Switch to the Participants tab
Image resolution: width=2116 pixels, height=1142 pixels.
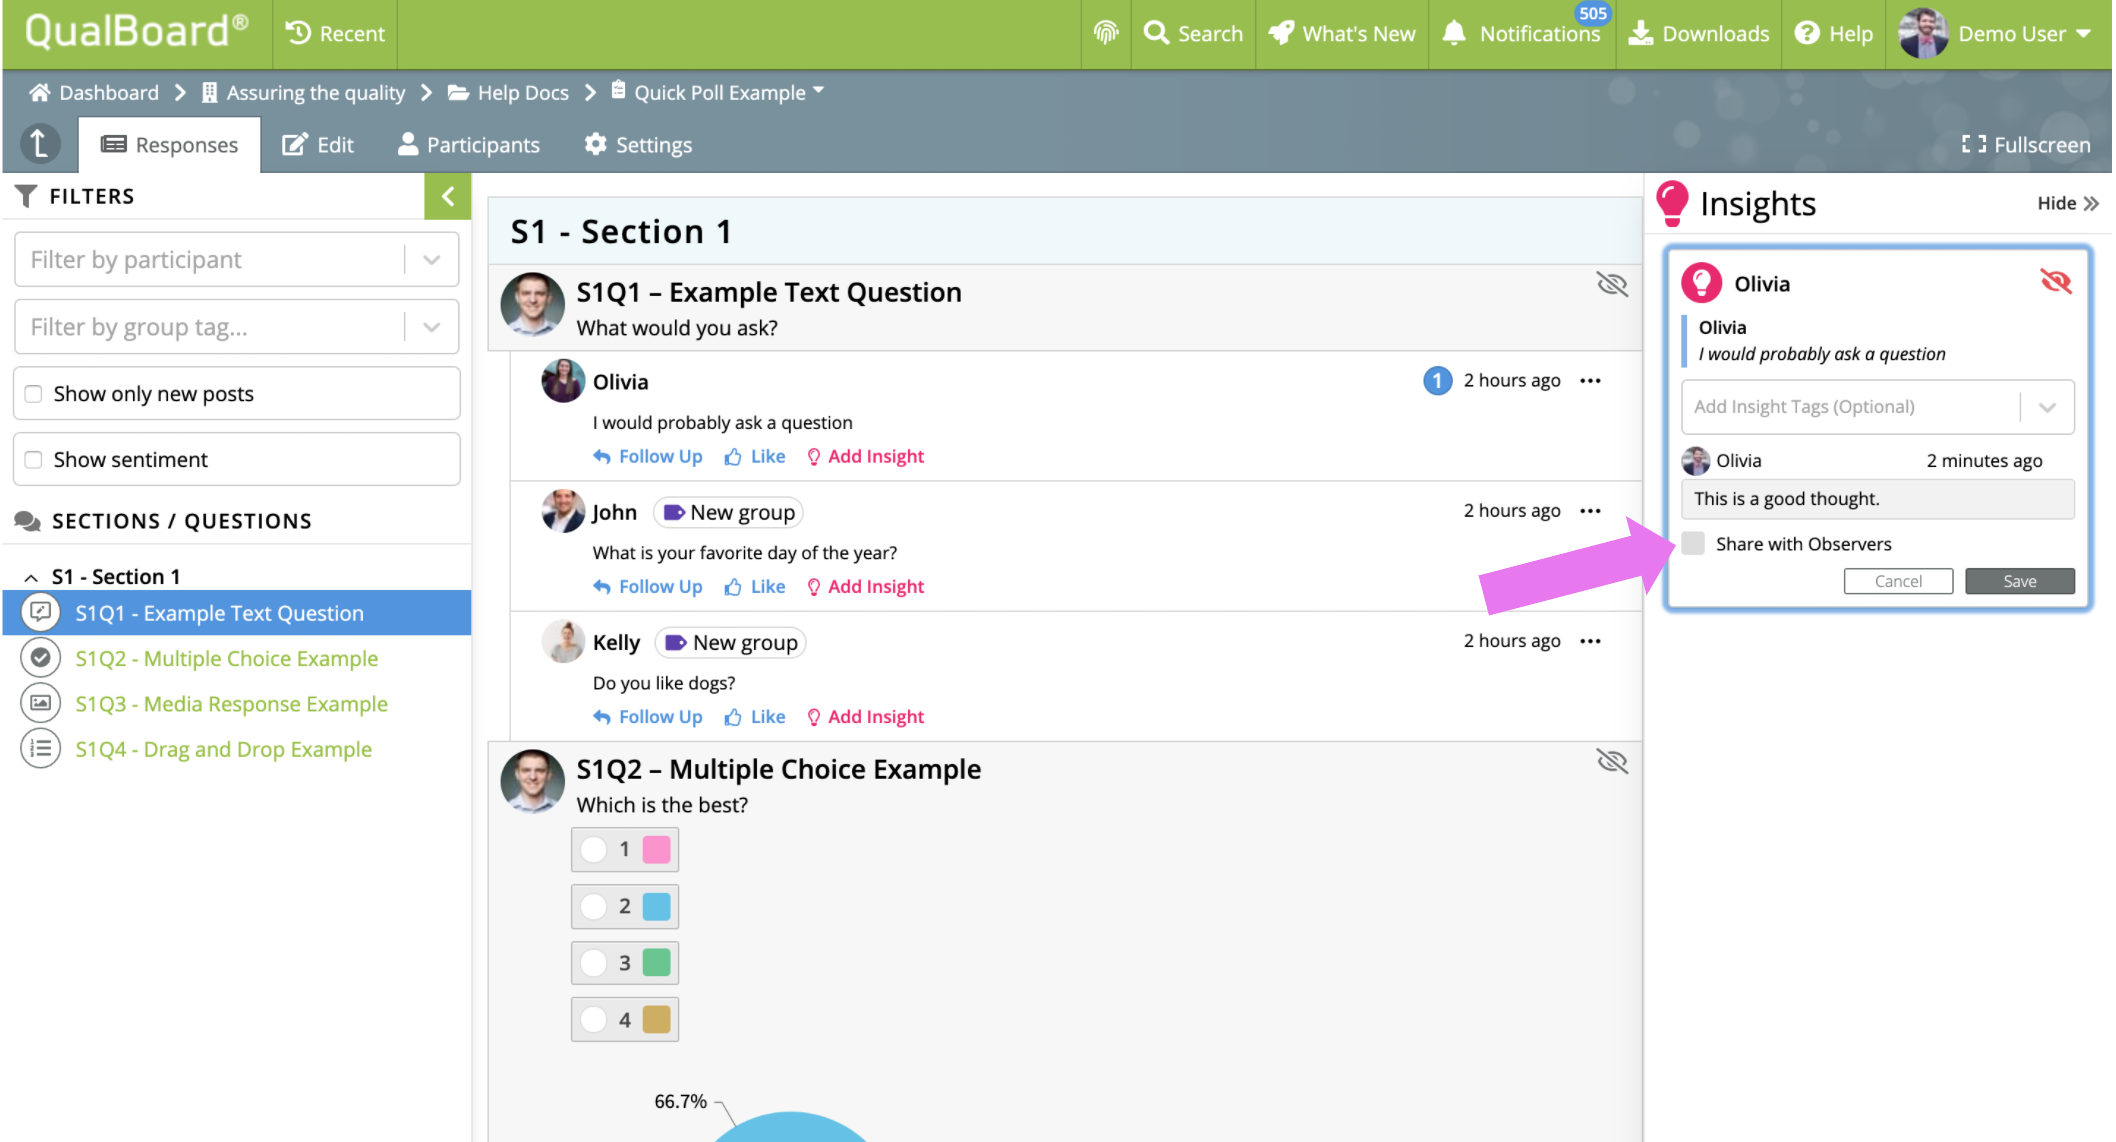tap(469, 145)
